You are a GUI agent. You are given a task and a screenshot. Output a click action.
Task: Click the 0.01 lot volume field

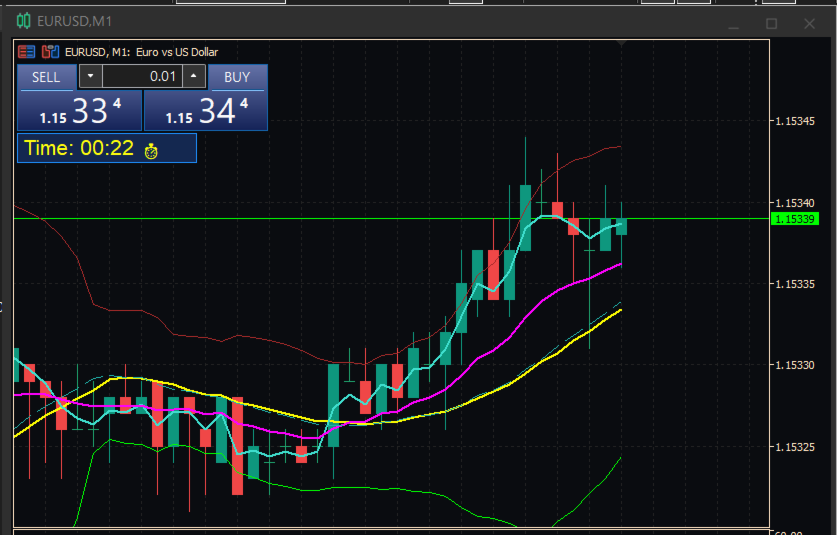click(x=143, y=76)
